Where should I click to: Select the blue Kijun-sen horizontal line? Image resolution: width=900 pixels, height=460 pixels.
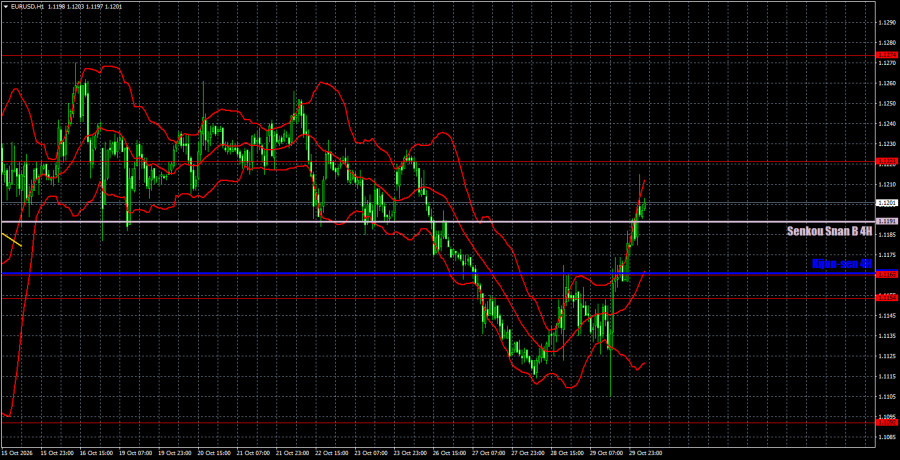tap(438, 274)
